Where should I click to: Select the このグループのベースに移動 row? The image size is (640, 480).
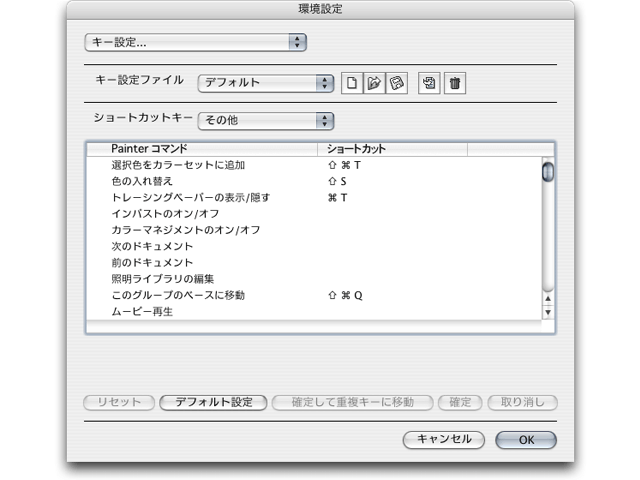tap(178, 295)
